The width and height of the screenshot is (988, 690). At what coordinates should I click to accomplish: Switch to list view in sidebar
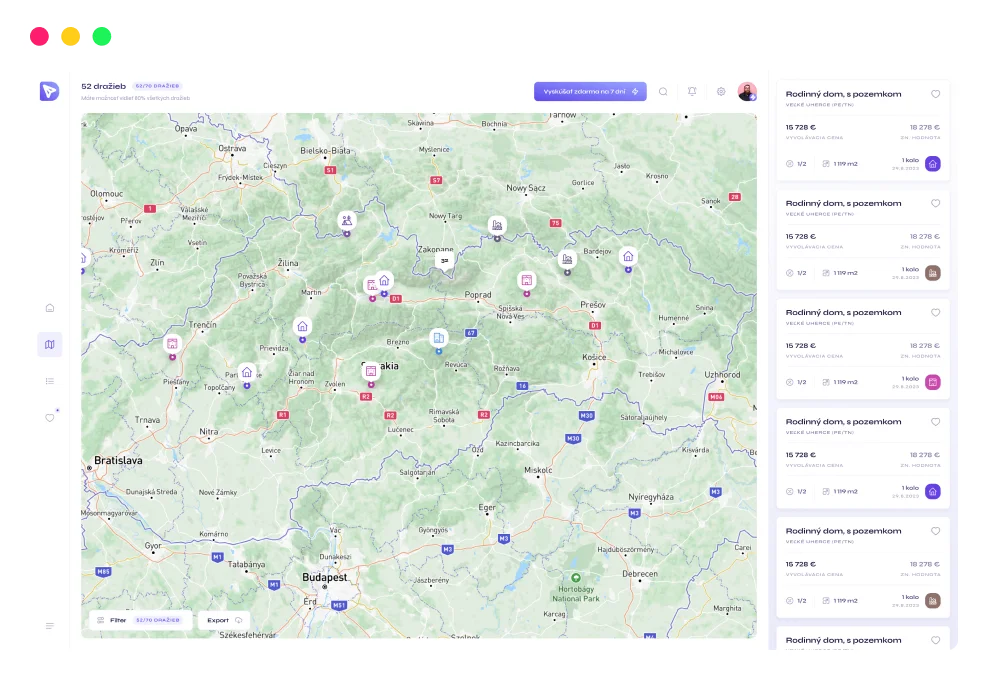pos(50,381)
